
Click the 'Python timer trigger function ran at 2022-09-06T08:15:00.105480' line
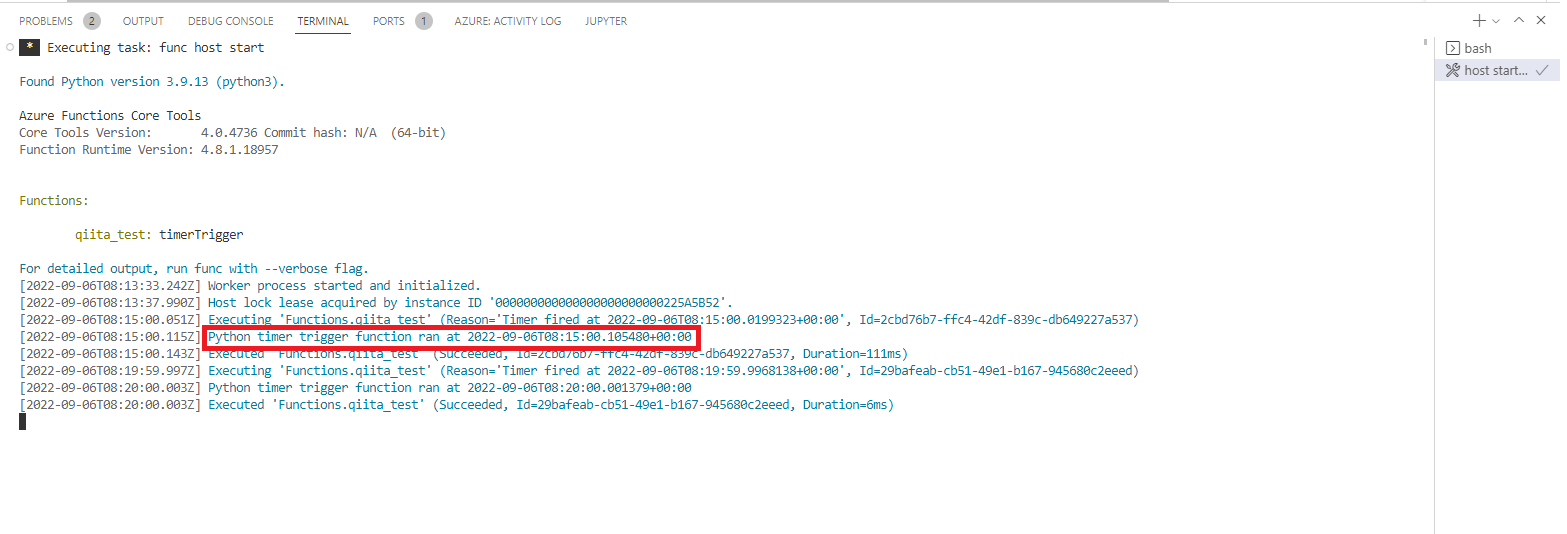450,336
